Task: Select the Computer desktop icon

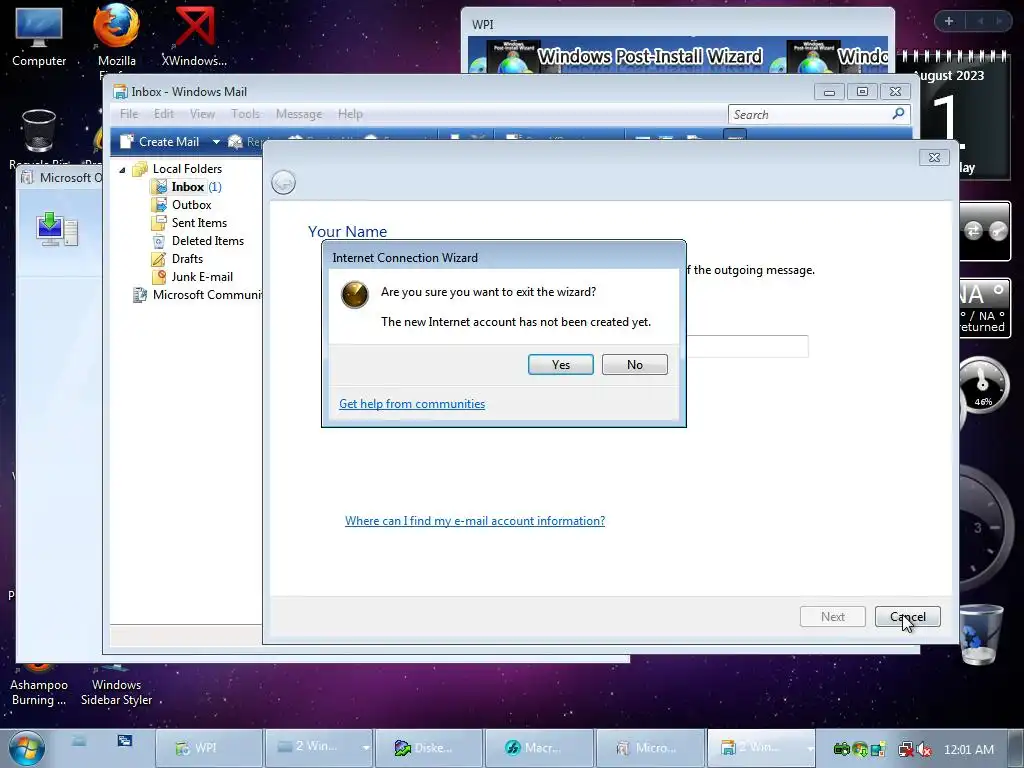Action: pyautogui.click(x=39, y=38)
